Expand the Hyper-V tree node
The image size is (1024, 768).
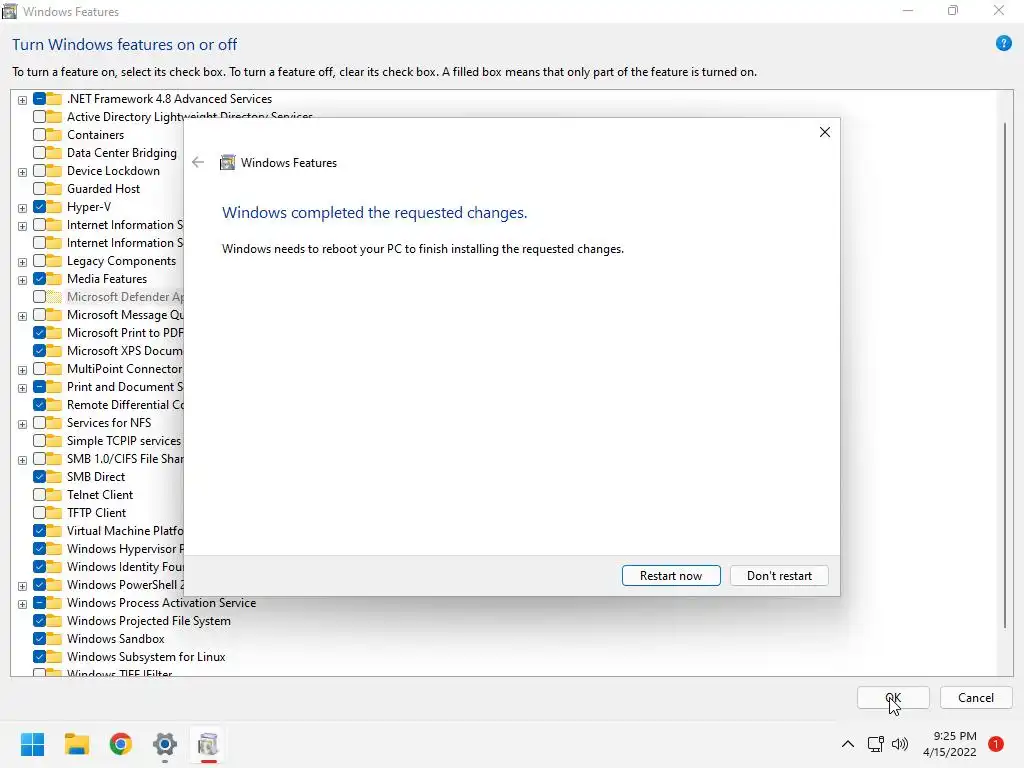[22, 208]
